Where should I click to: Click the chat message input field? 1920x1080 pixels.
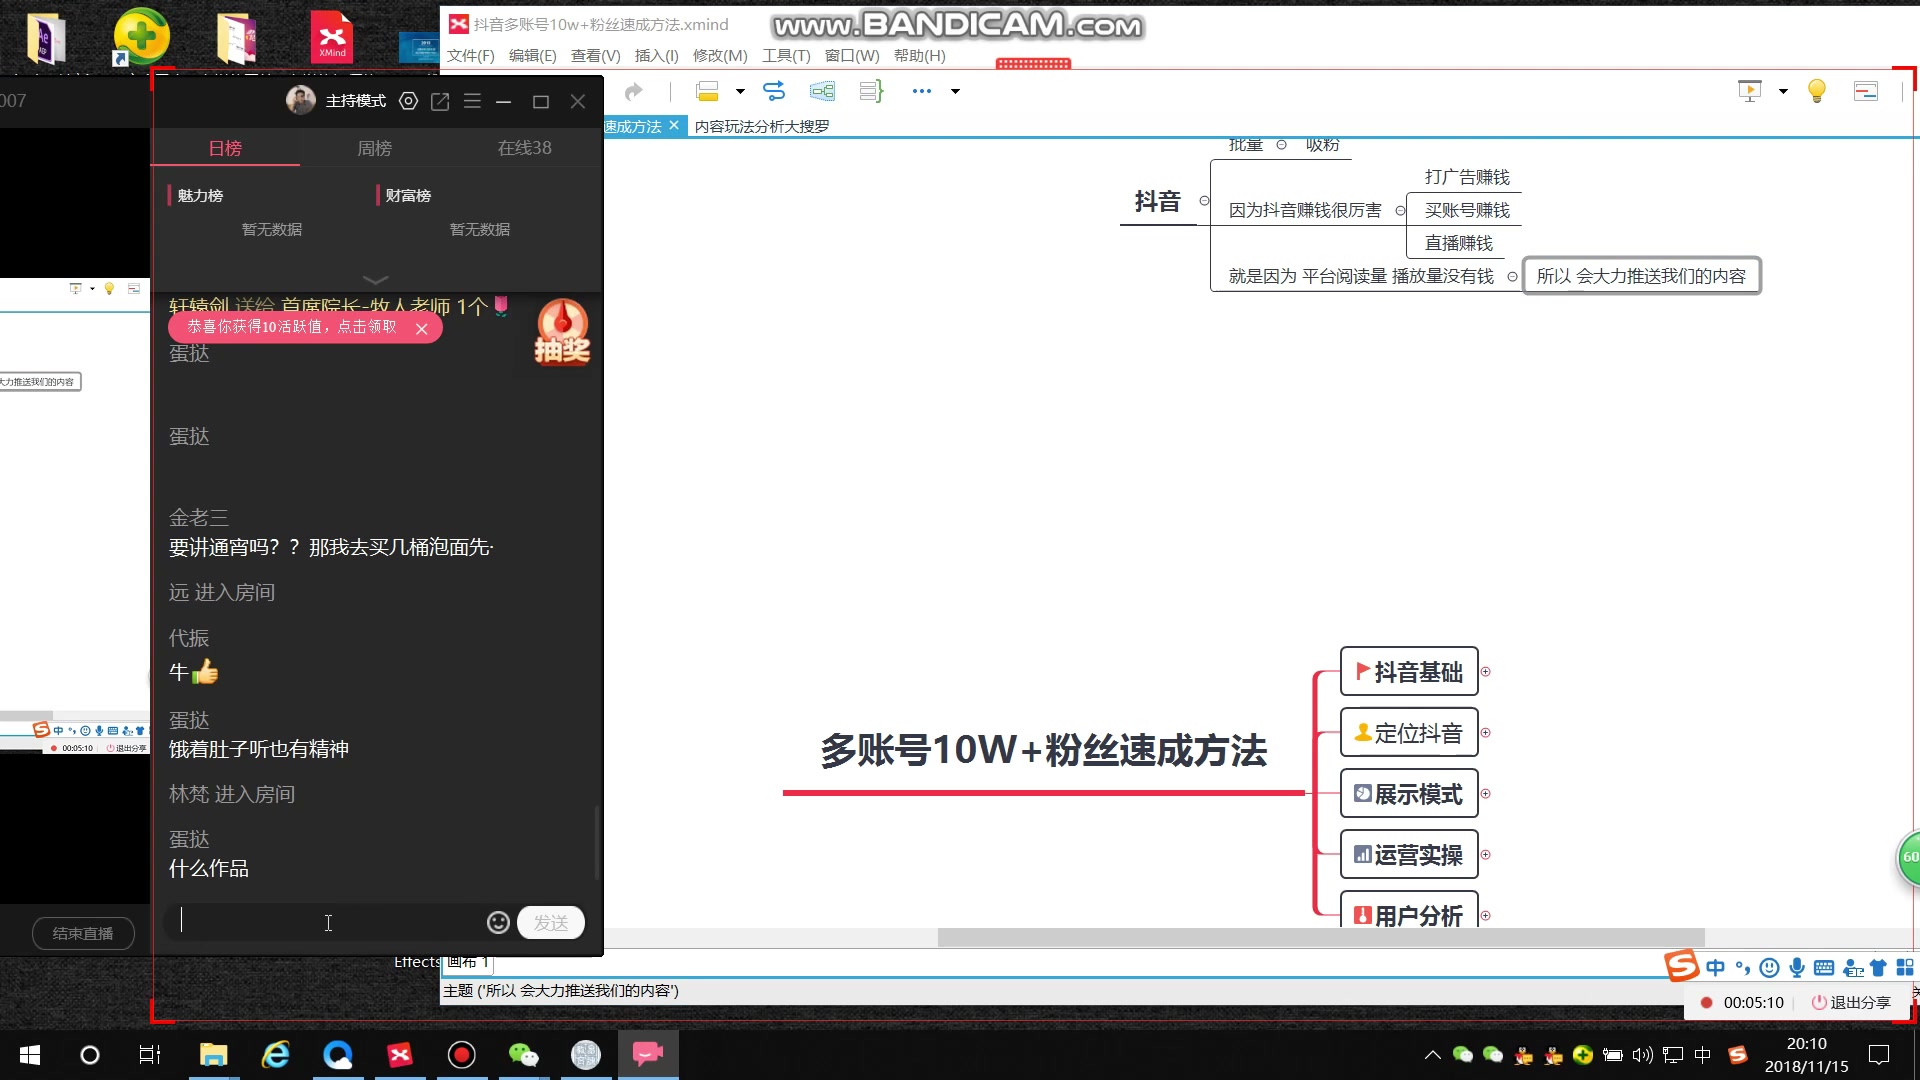[x=325, y=922]
